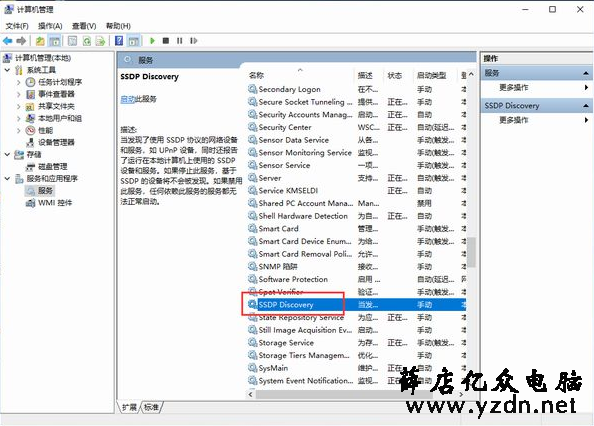This screenshot has width=594, height=426.
Task: Click the blue Help question mark icon
Action: tap(119, 41)
